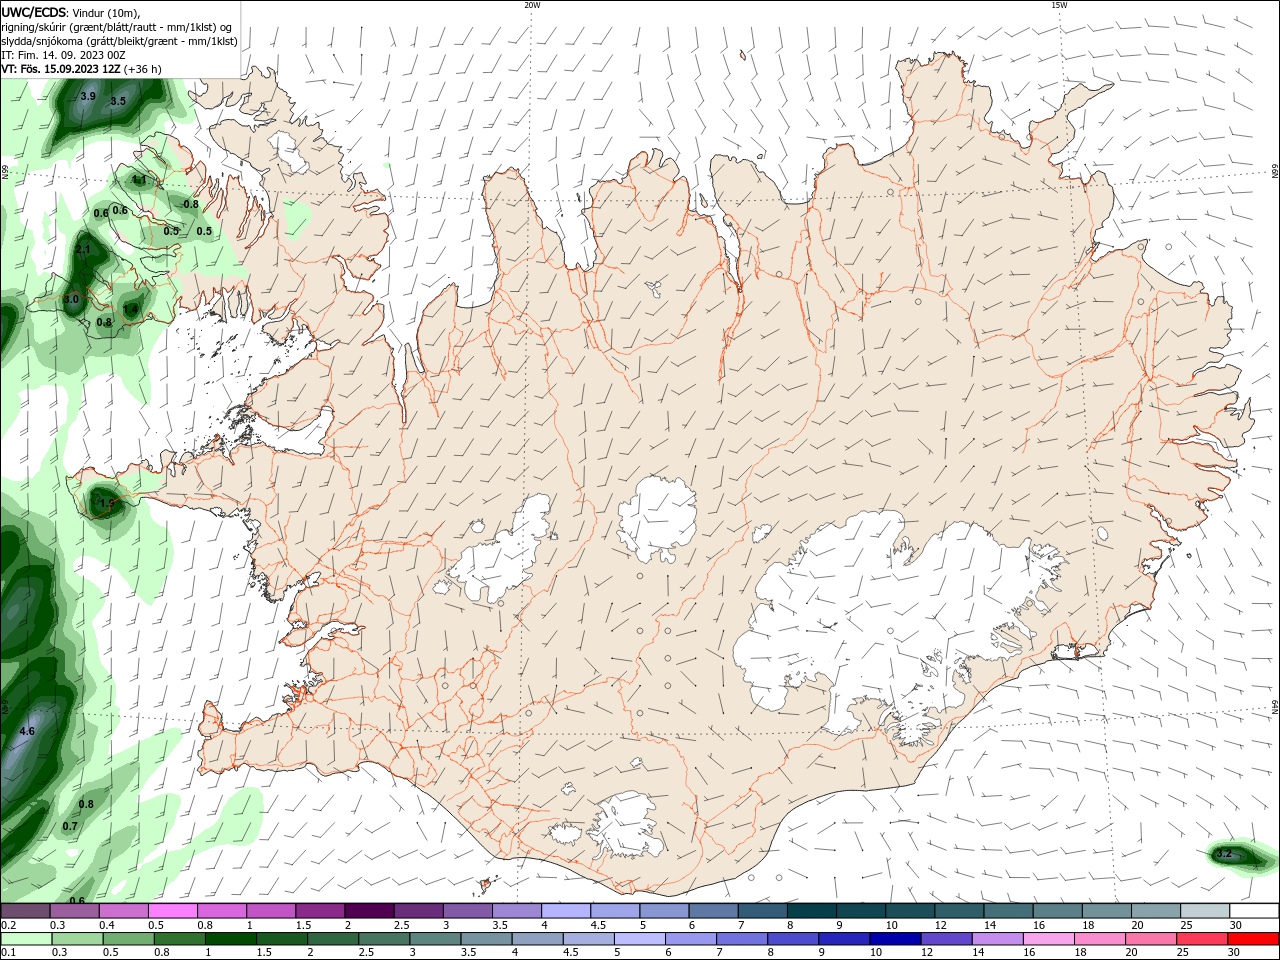Click the 3.5 precipitation value on the map
The width and height of the screenshot is (1280, 960).
tap(118, 101)
